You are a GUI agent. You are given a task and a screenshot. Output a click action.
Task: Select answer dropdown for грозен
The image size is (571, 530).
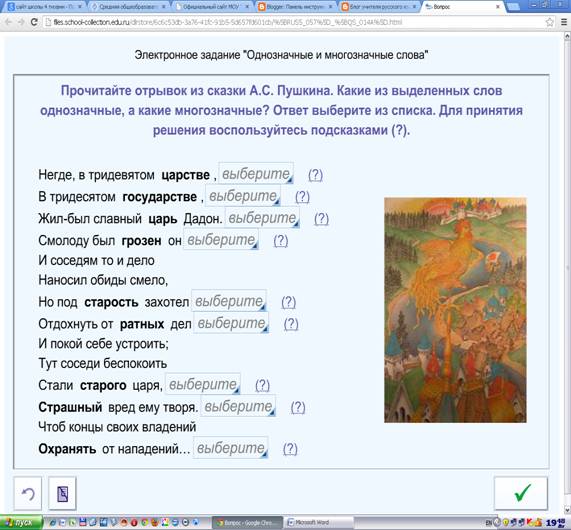pyautogui.click(x=221, y=240)
